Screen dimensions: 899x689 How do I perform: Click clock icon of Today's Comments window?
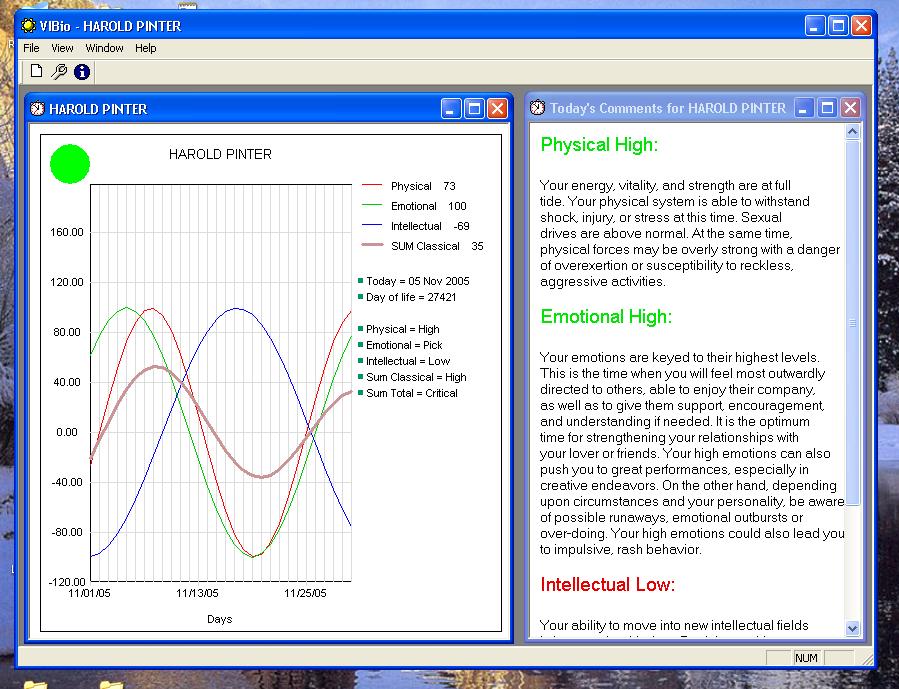pos(538,108)
